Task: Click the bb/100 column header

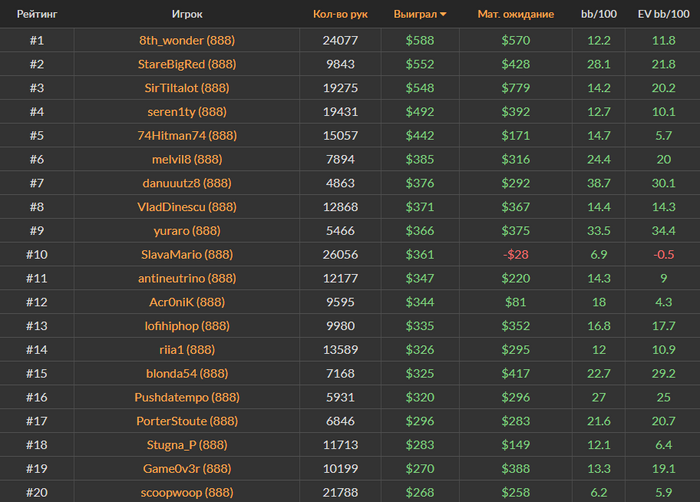Action: tap(599, 15)
